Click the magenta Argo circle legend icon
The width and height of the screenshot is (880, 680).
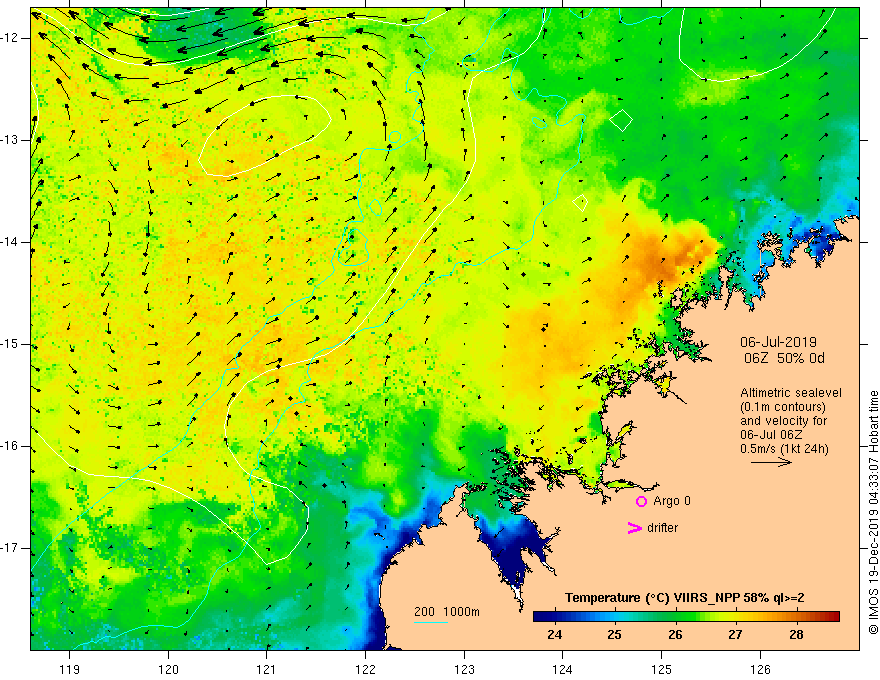point(641,502)
